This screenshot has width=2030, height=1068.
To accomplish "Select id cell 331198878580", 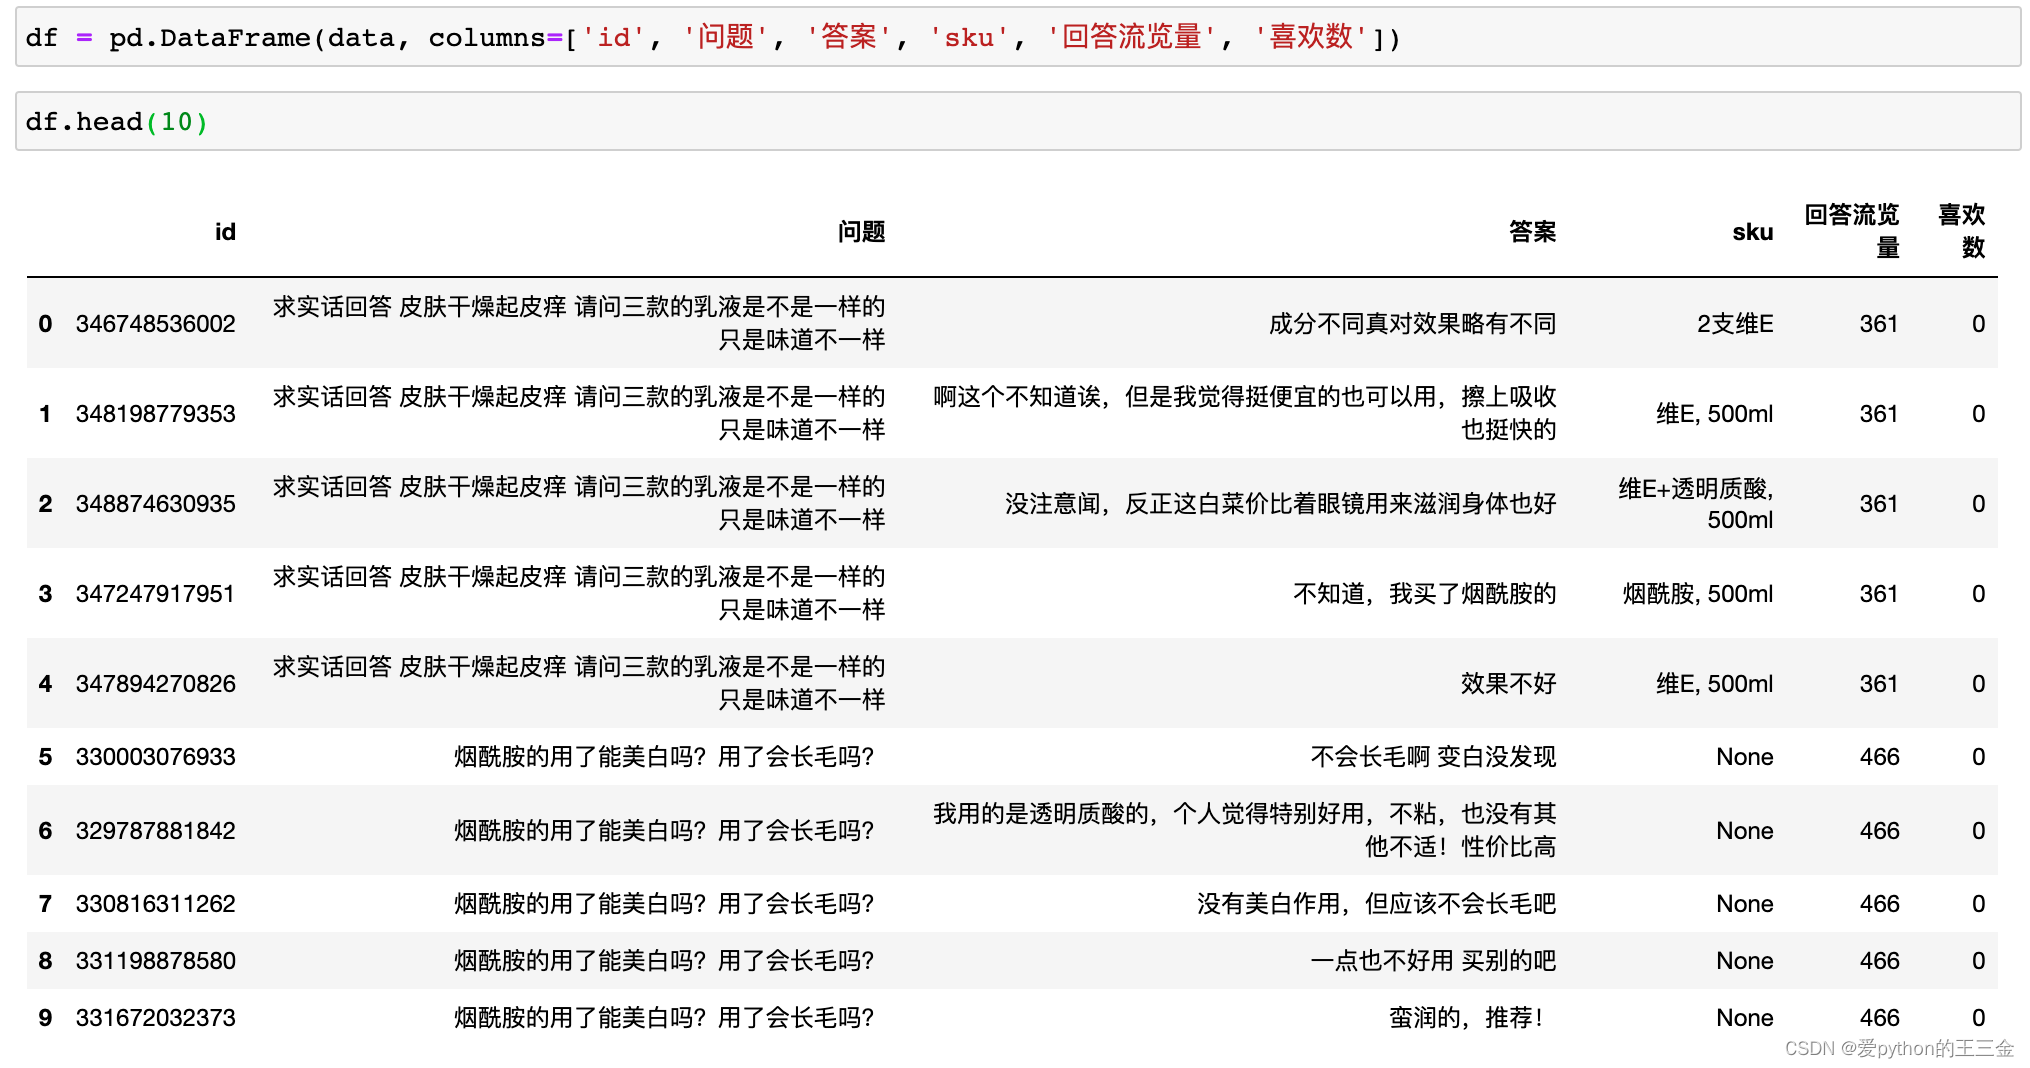I will click(x=156, y=961).
